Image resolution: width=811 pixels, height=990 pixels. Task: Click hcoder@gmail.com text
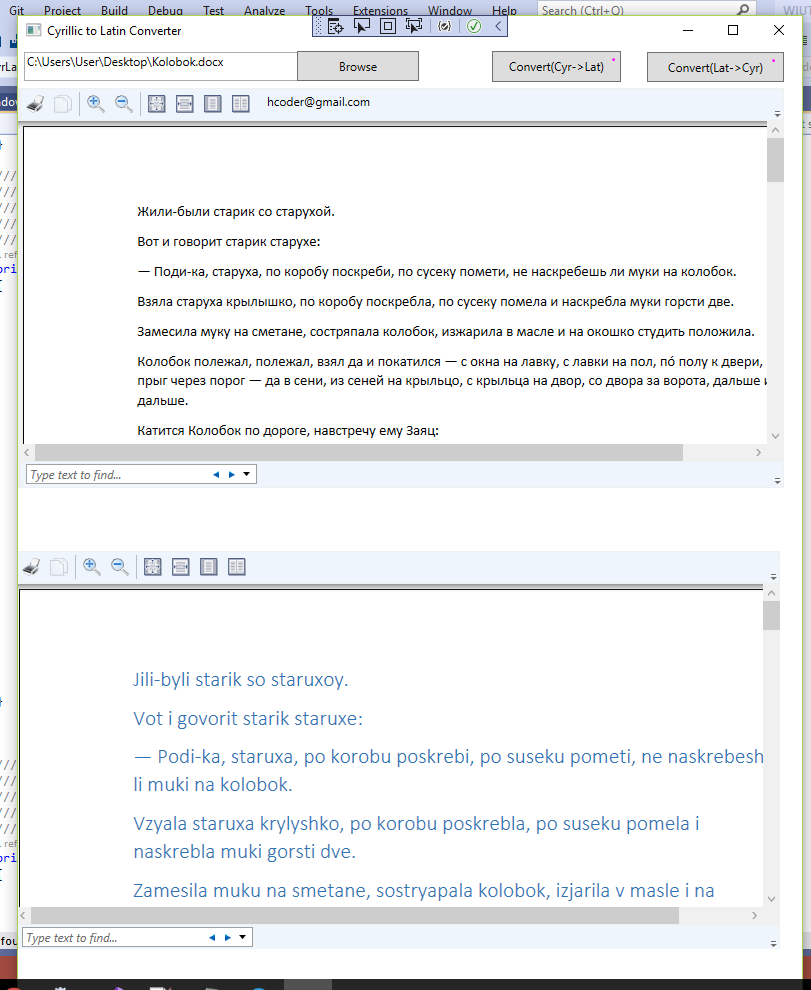[x=318, y=102]
